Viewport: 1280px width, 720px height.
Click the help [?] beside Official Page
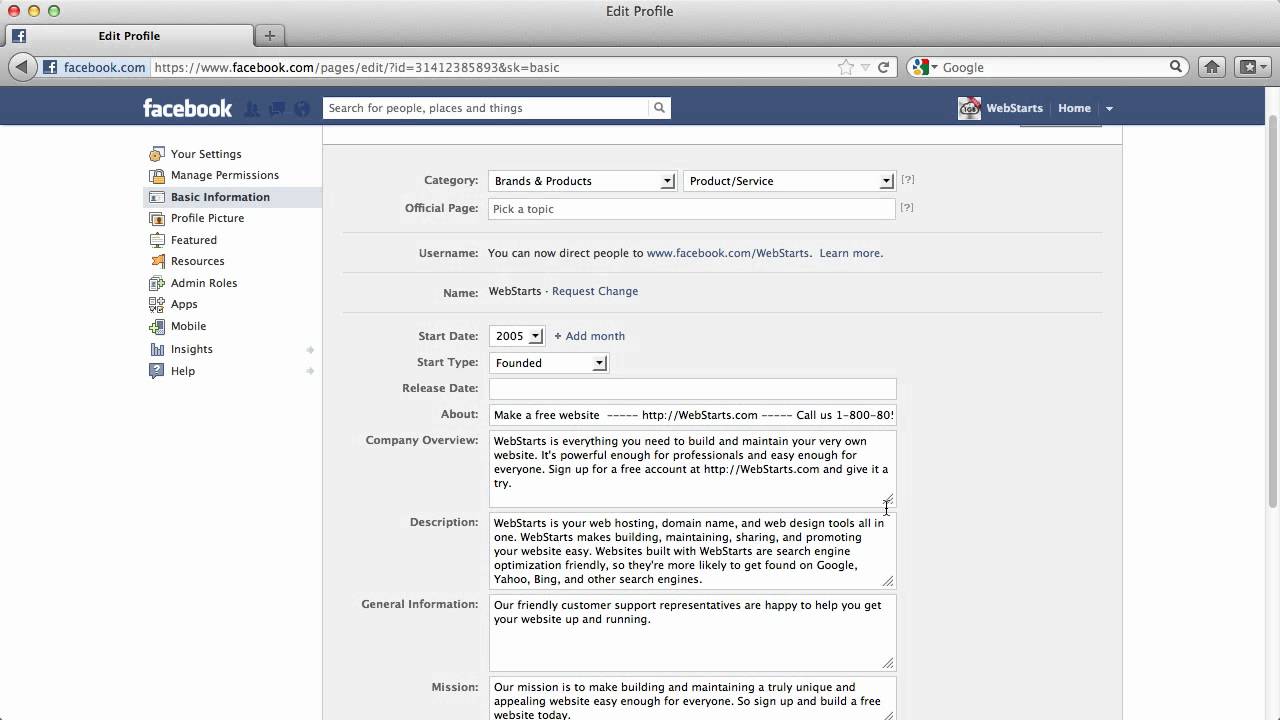coord(907,208)
